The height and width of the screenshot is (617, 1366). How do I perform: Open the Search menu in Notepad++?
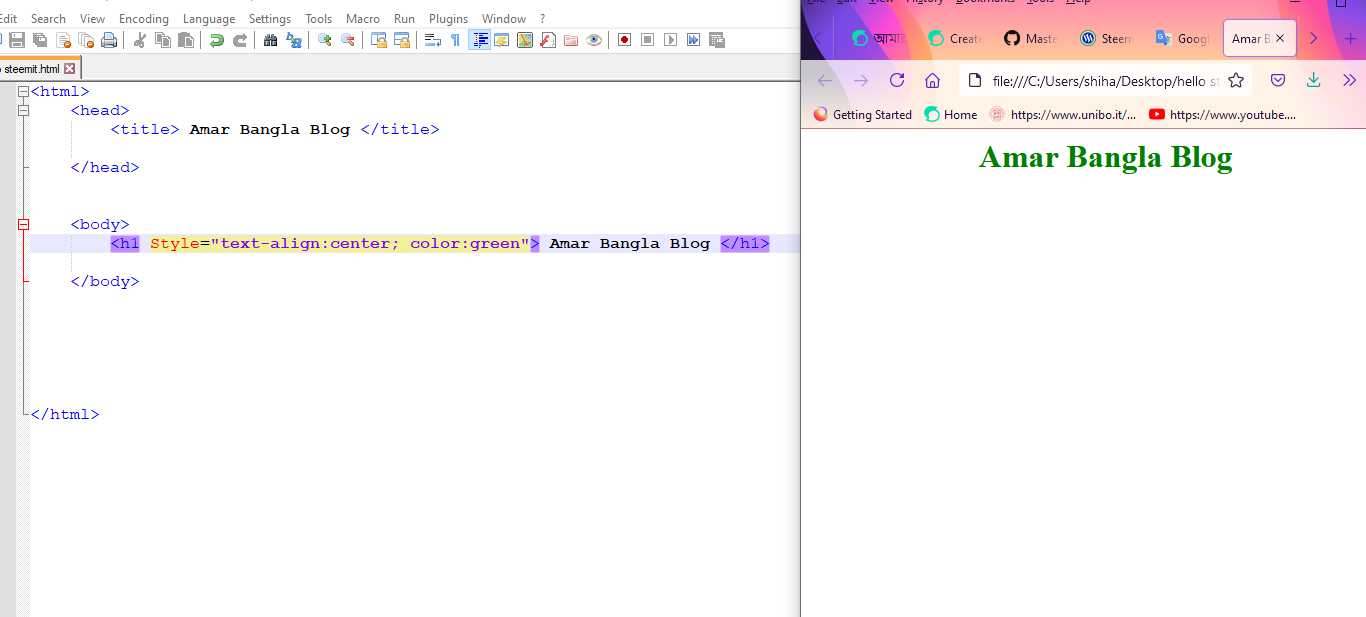[48, 19]
